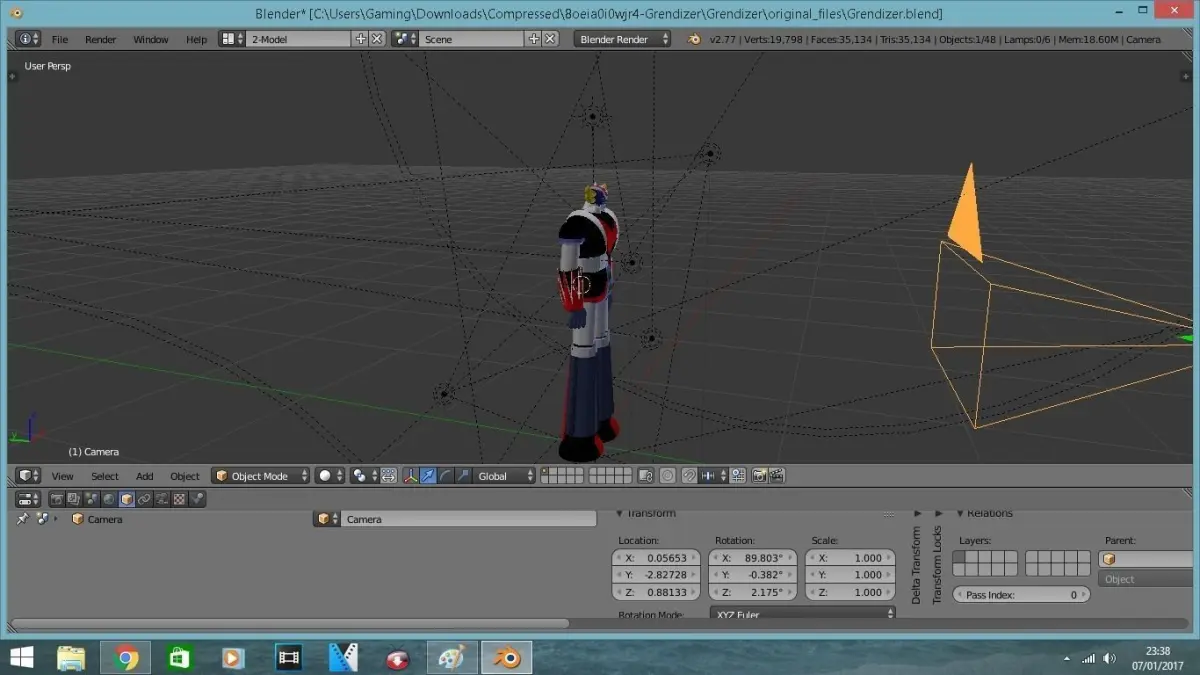Toggle manipulate center points option
Image resolution: width=1200 pixels, height=675 pixels.
[x=389, y=476]
